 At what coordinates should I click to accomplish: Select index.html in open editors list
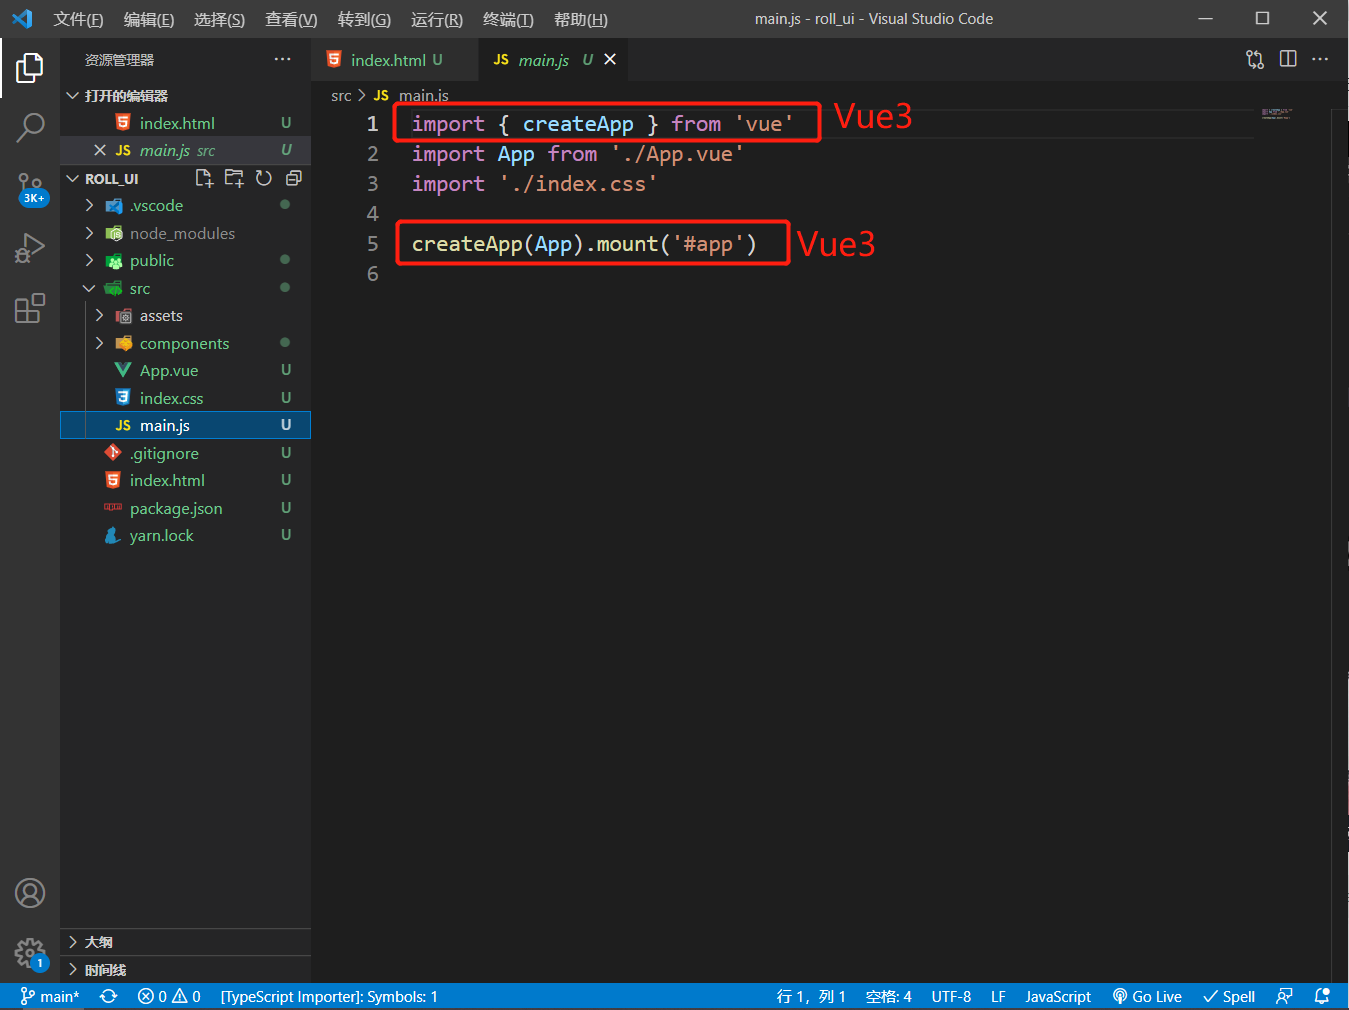(x=185, y=123)
